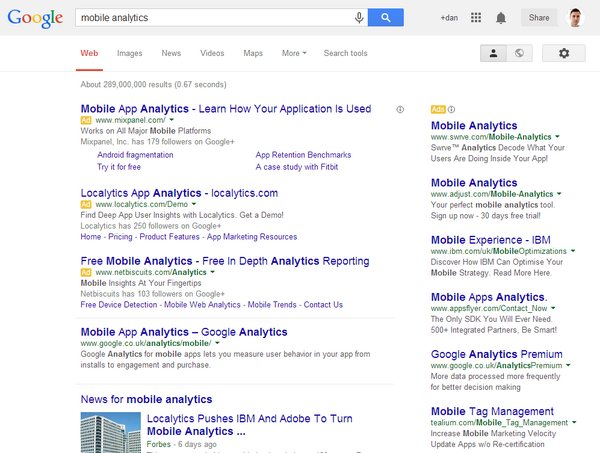Activate voice search microphone icon
This screenshot has width=600, height=453.
(x=359, y=18)
